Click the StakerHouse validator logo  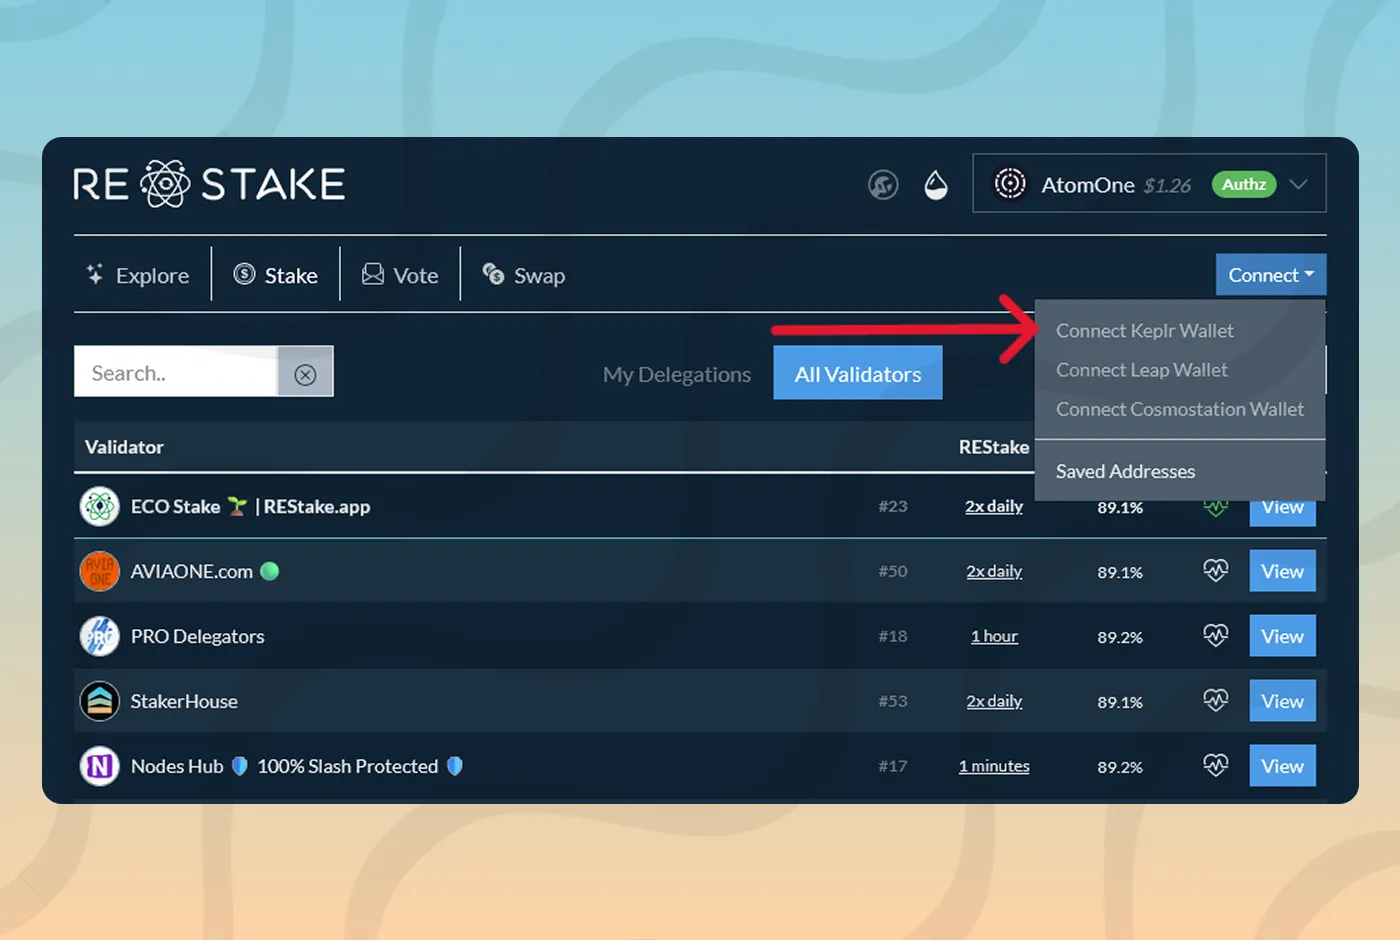[100, 701]
